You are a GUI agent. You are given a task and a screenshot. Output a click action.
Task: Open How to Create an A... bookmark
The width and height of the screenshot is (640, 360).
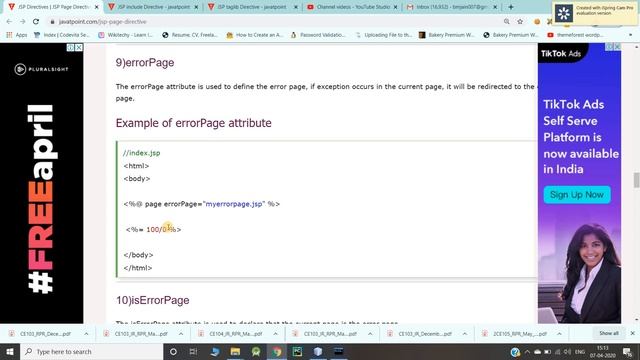coord(254,35)
